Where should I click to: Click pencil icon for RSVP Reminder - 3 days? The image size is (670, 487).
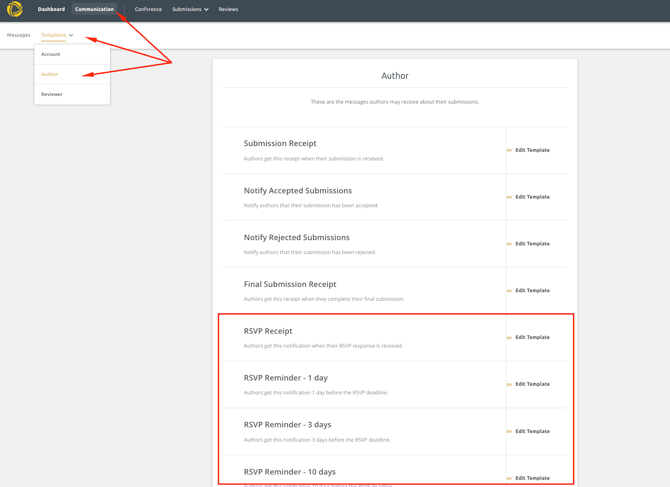click(509, 431)
